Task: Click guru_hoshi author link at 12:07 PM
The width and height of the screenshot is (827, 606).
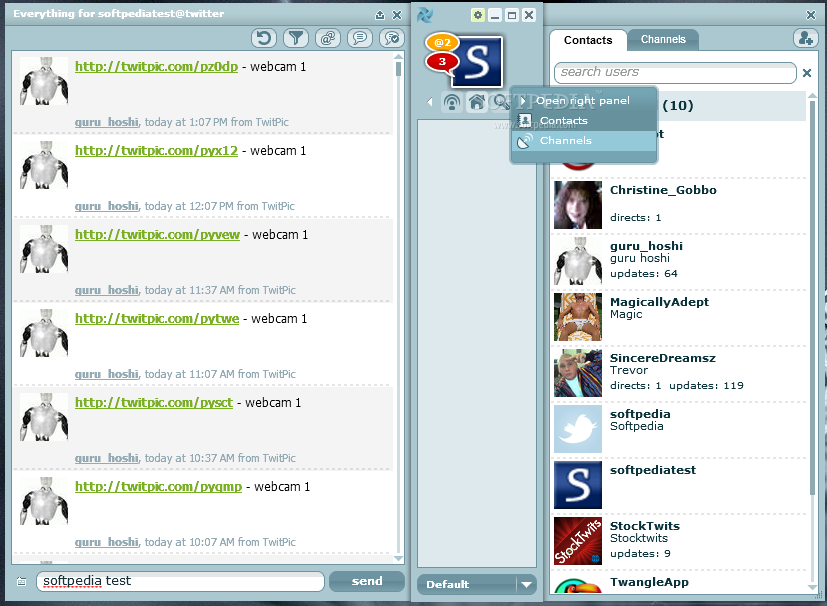Action: (107, 206)
